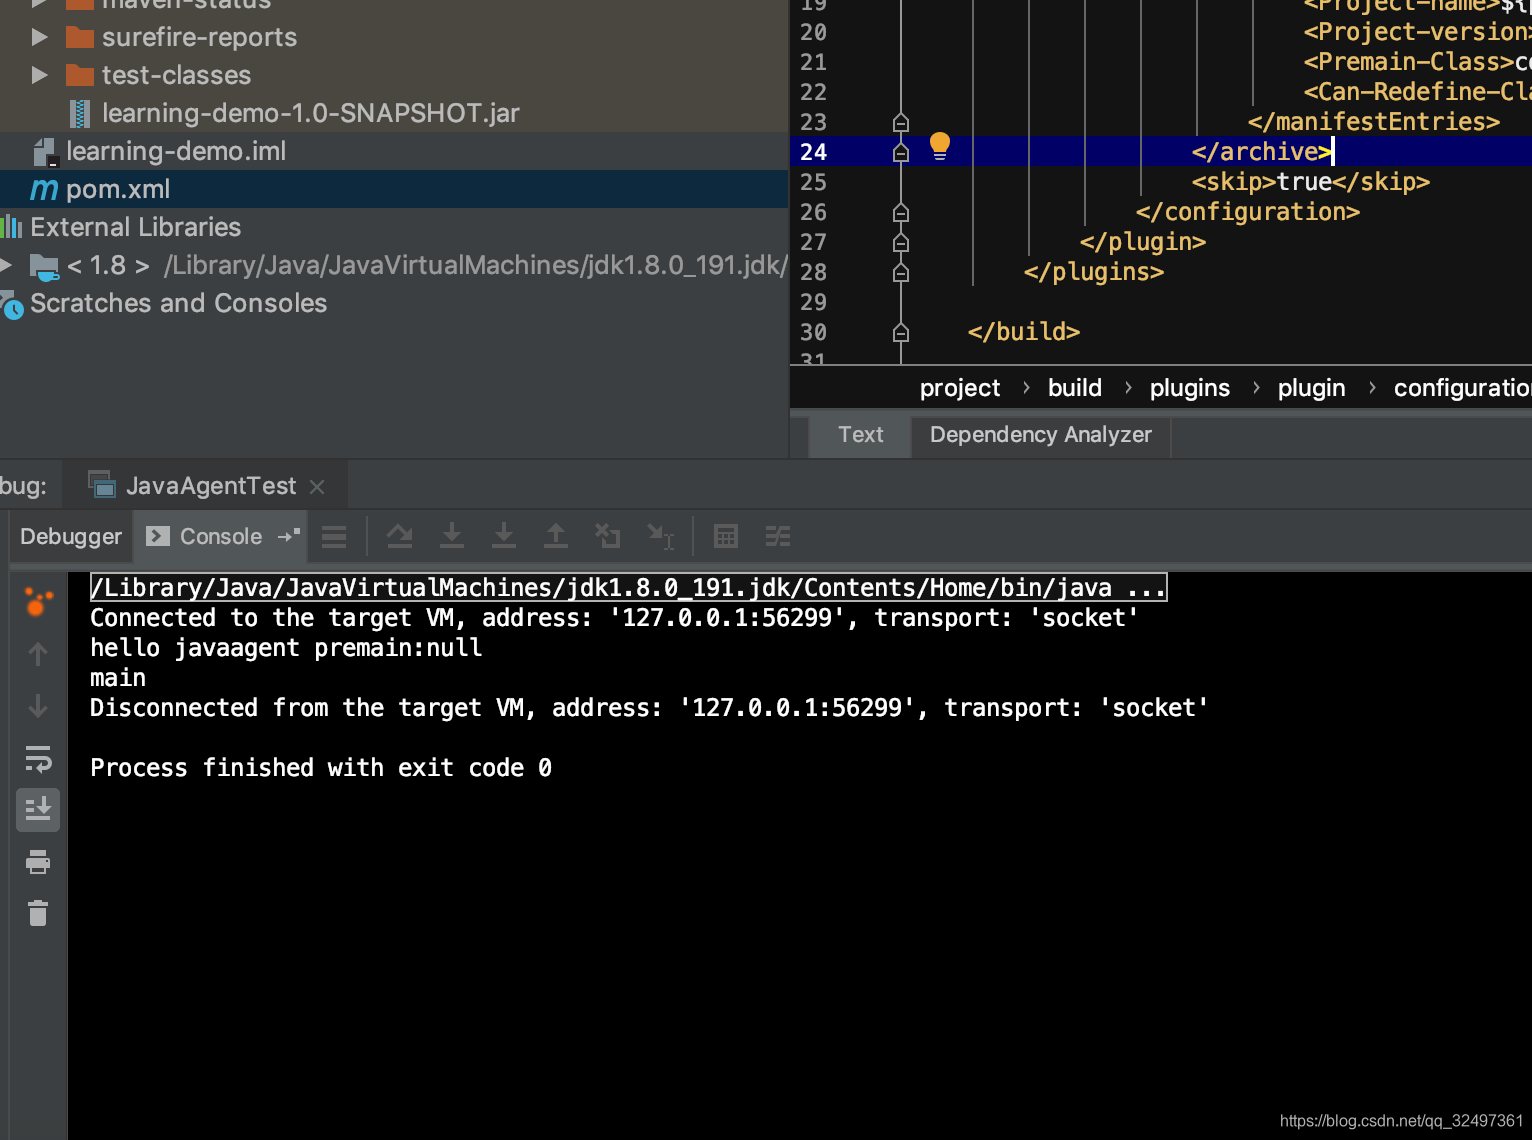Switch to Dependency Analyzer tab

(1041, 435)
